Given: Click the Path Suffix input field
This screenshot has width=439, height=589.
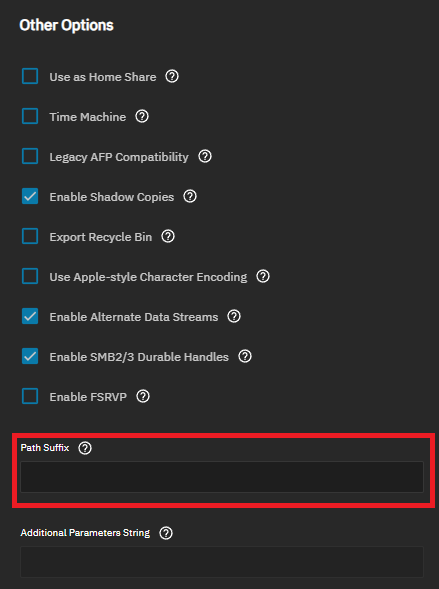Looking at the screenshot, I should (222, 477).
